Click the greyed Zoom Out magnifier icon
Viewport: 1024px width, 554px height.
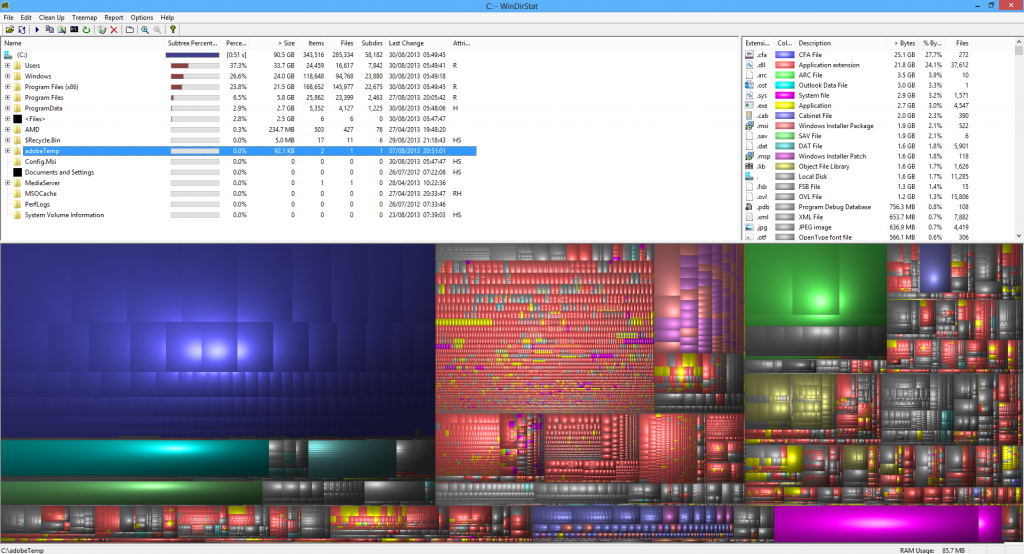point(157,29)
